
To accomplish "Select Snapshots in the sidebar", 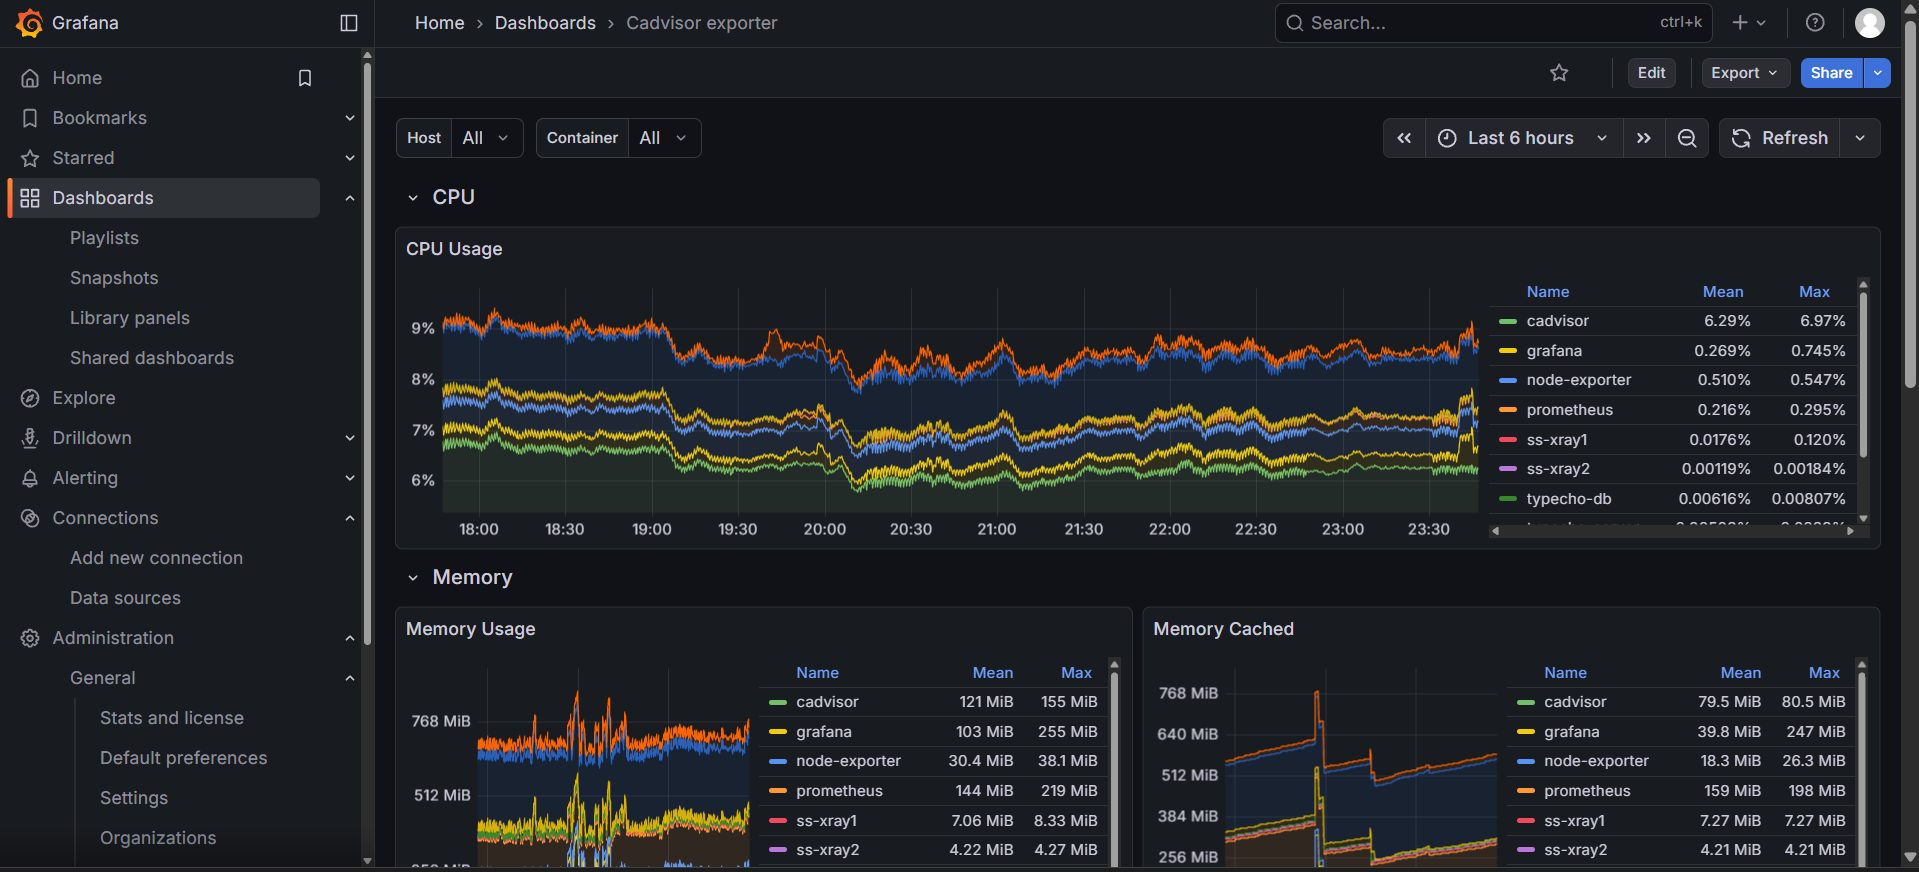I will click(114, 278).
